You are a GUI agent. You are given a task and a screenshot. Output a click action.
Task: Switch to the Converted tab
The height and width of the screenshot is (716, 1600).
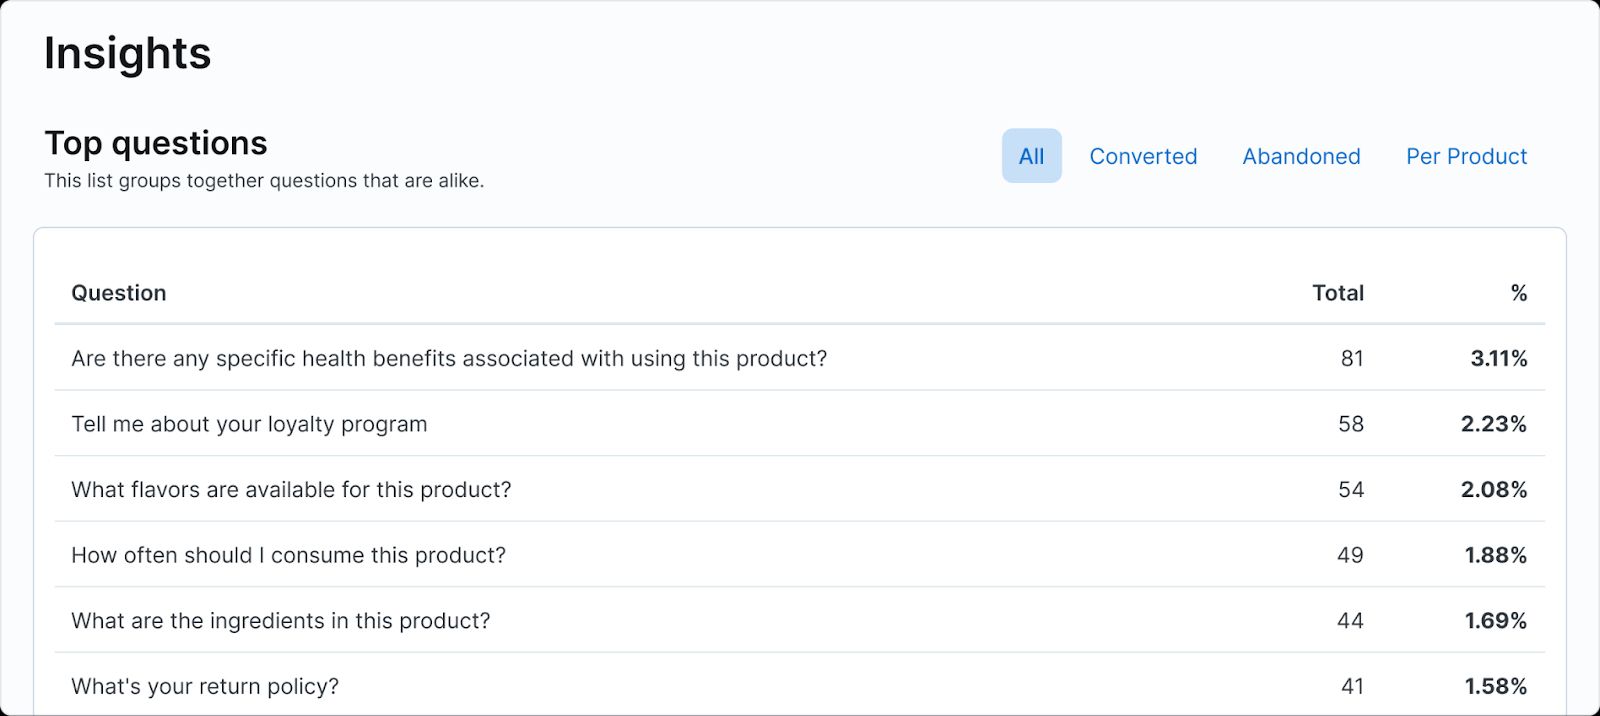point(1143,156)
